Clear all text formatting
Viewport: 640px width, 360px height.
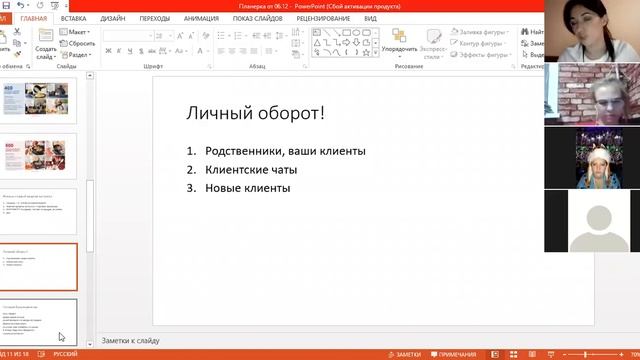click(x=206, y=36)
